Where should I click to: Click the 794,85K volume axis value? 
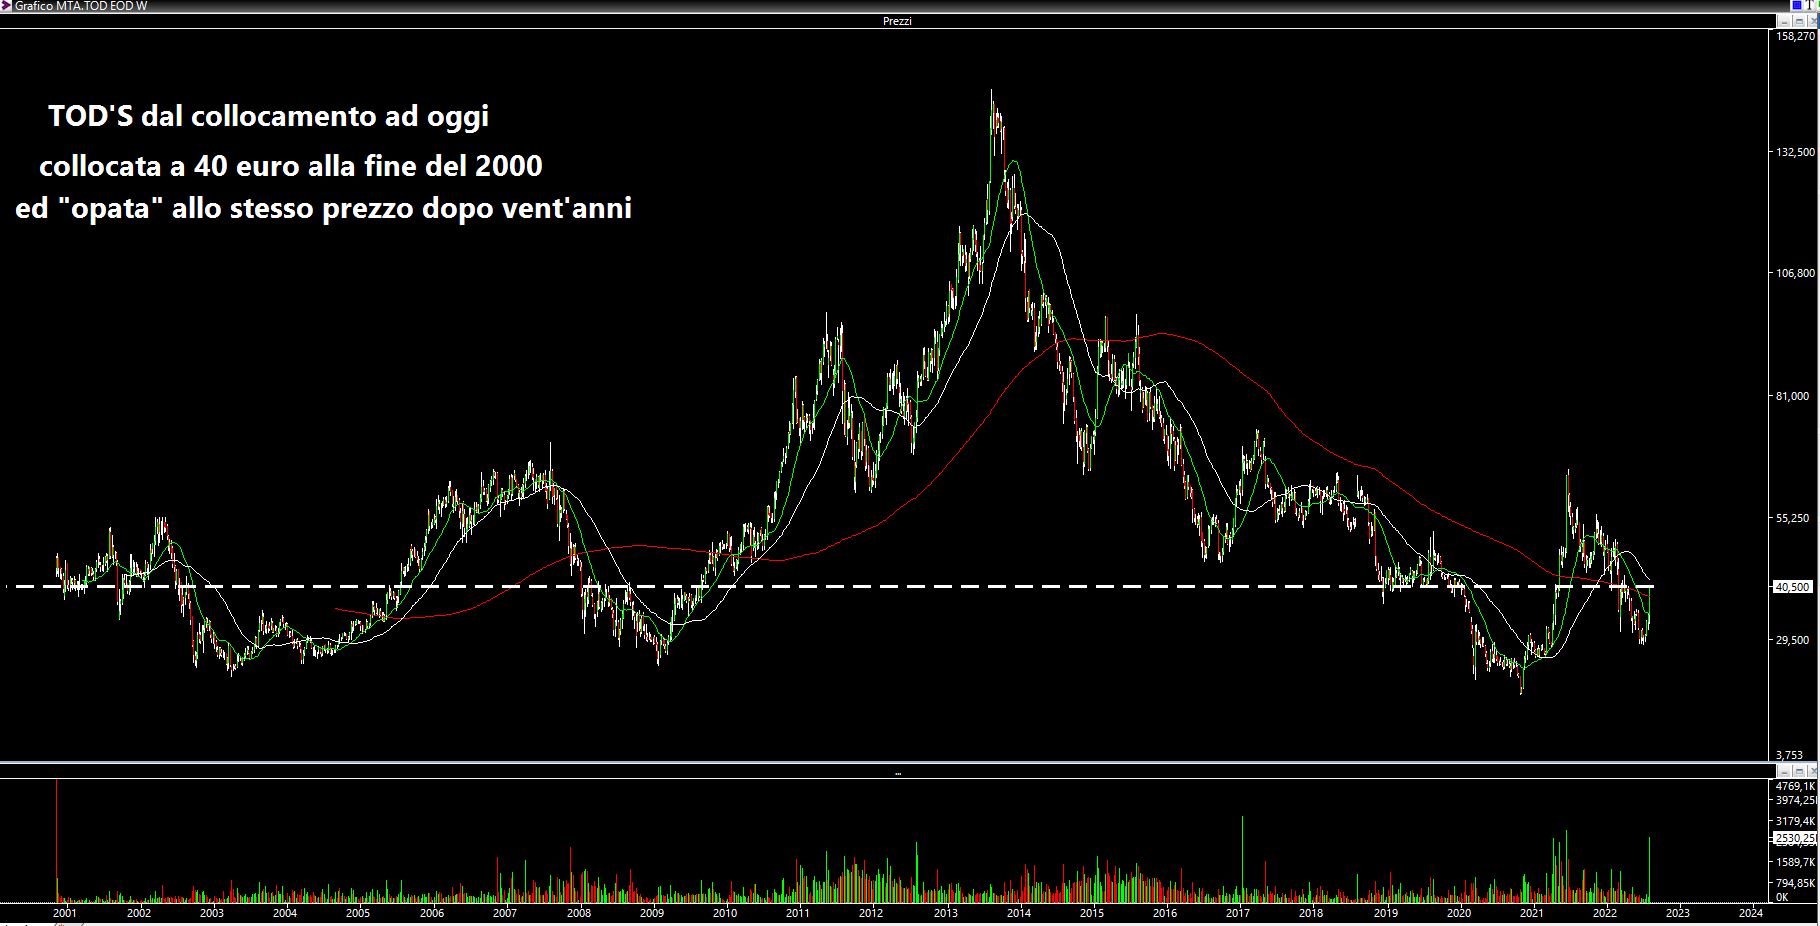tap(1795, 883)
